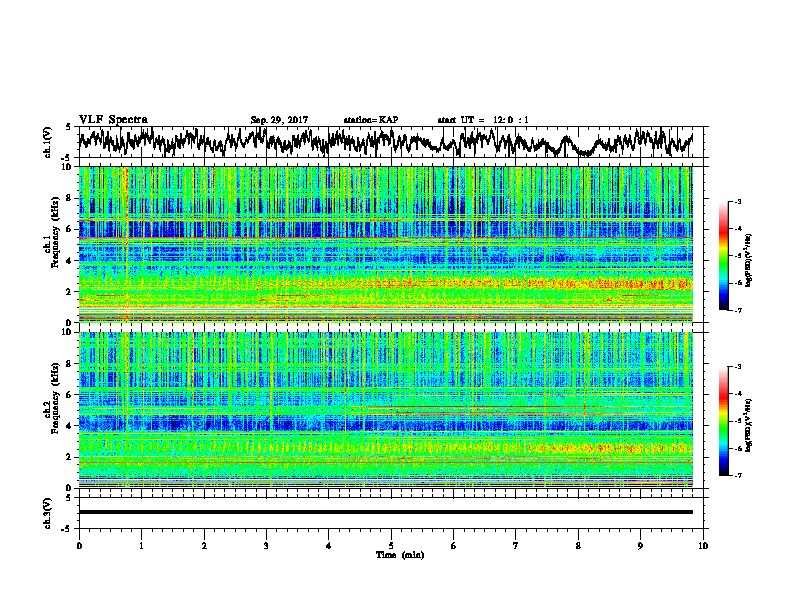Click the "ch.1(V)" waveform axis label
Screen dimensions: 792x612
(x=48, y=142)
